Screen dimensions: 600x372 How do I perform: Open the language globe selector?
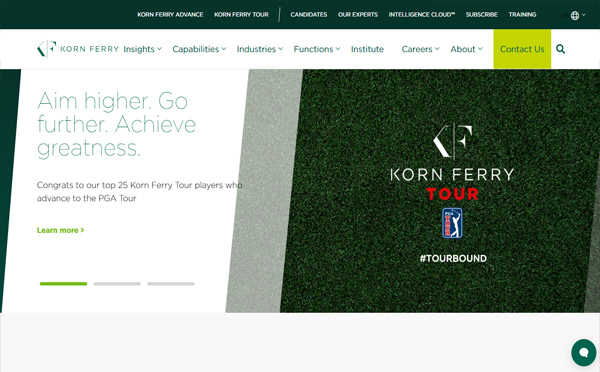pos(578,15)
